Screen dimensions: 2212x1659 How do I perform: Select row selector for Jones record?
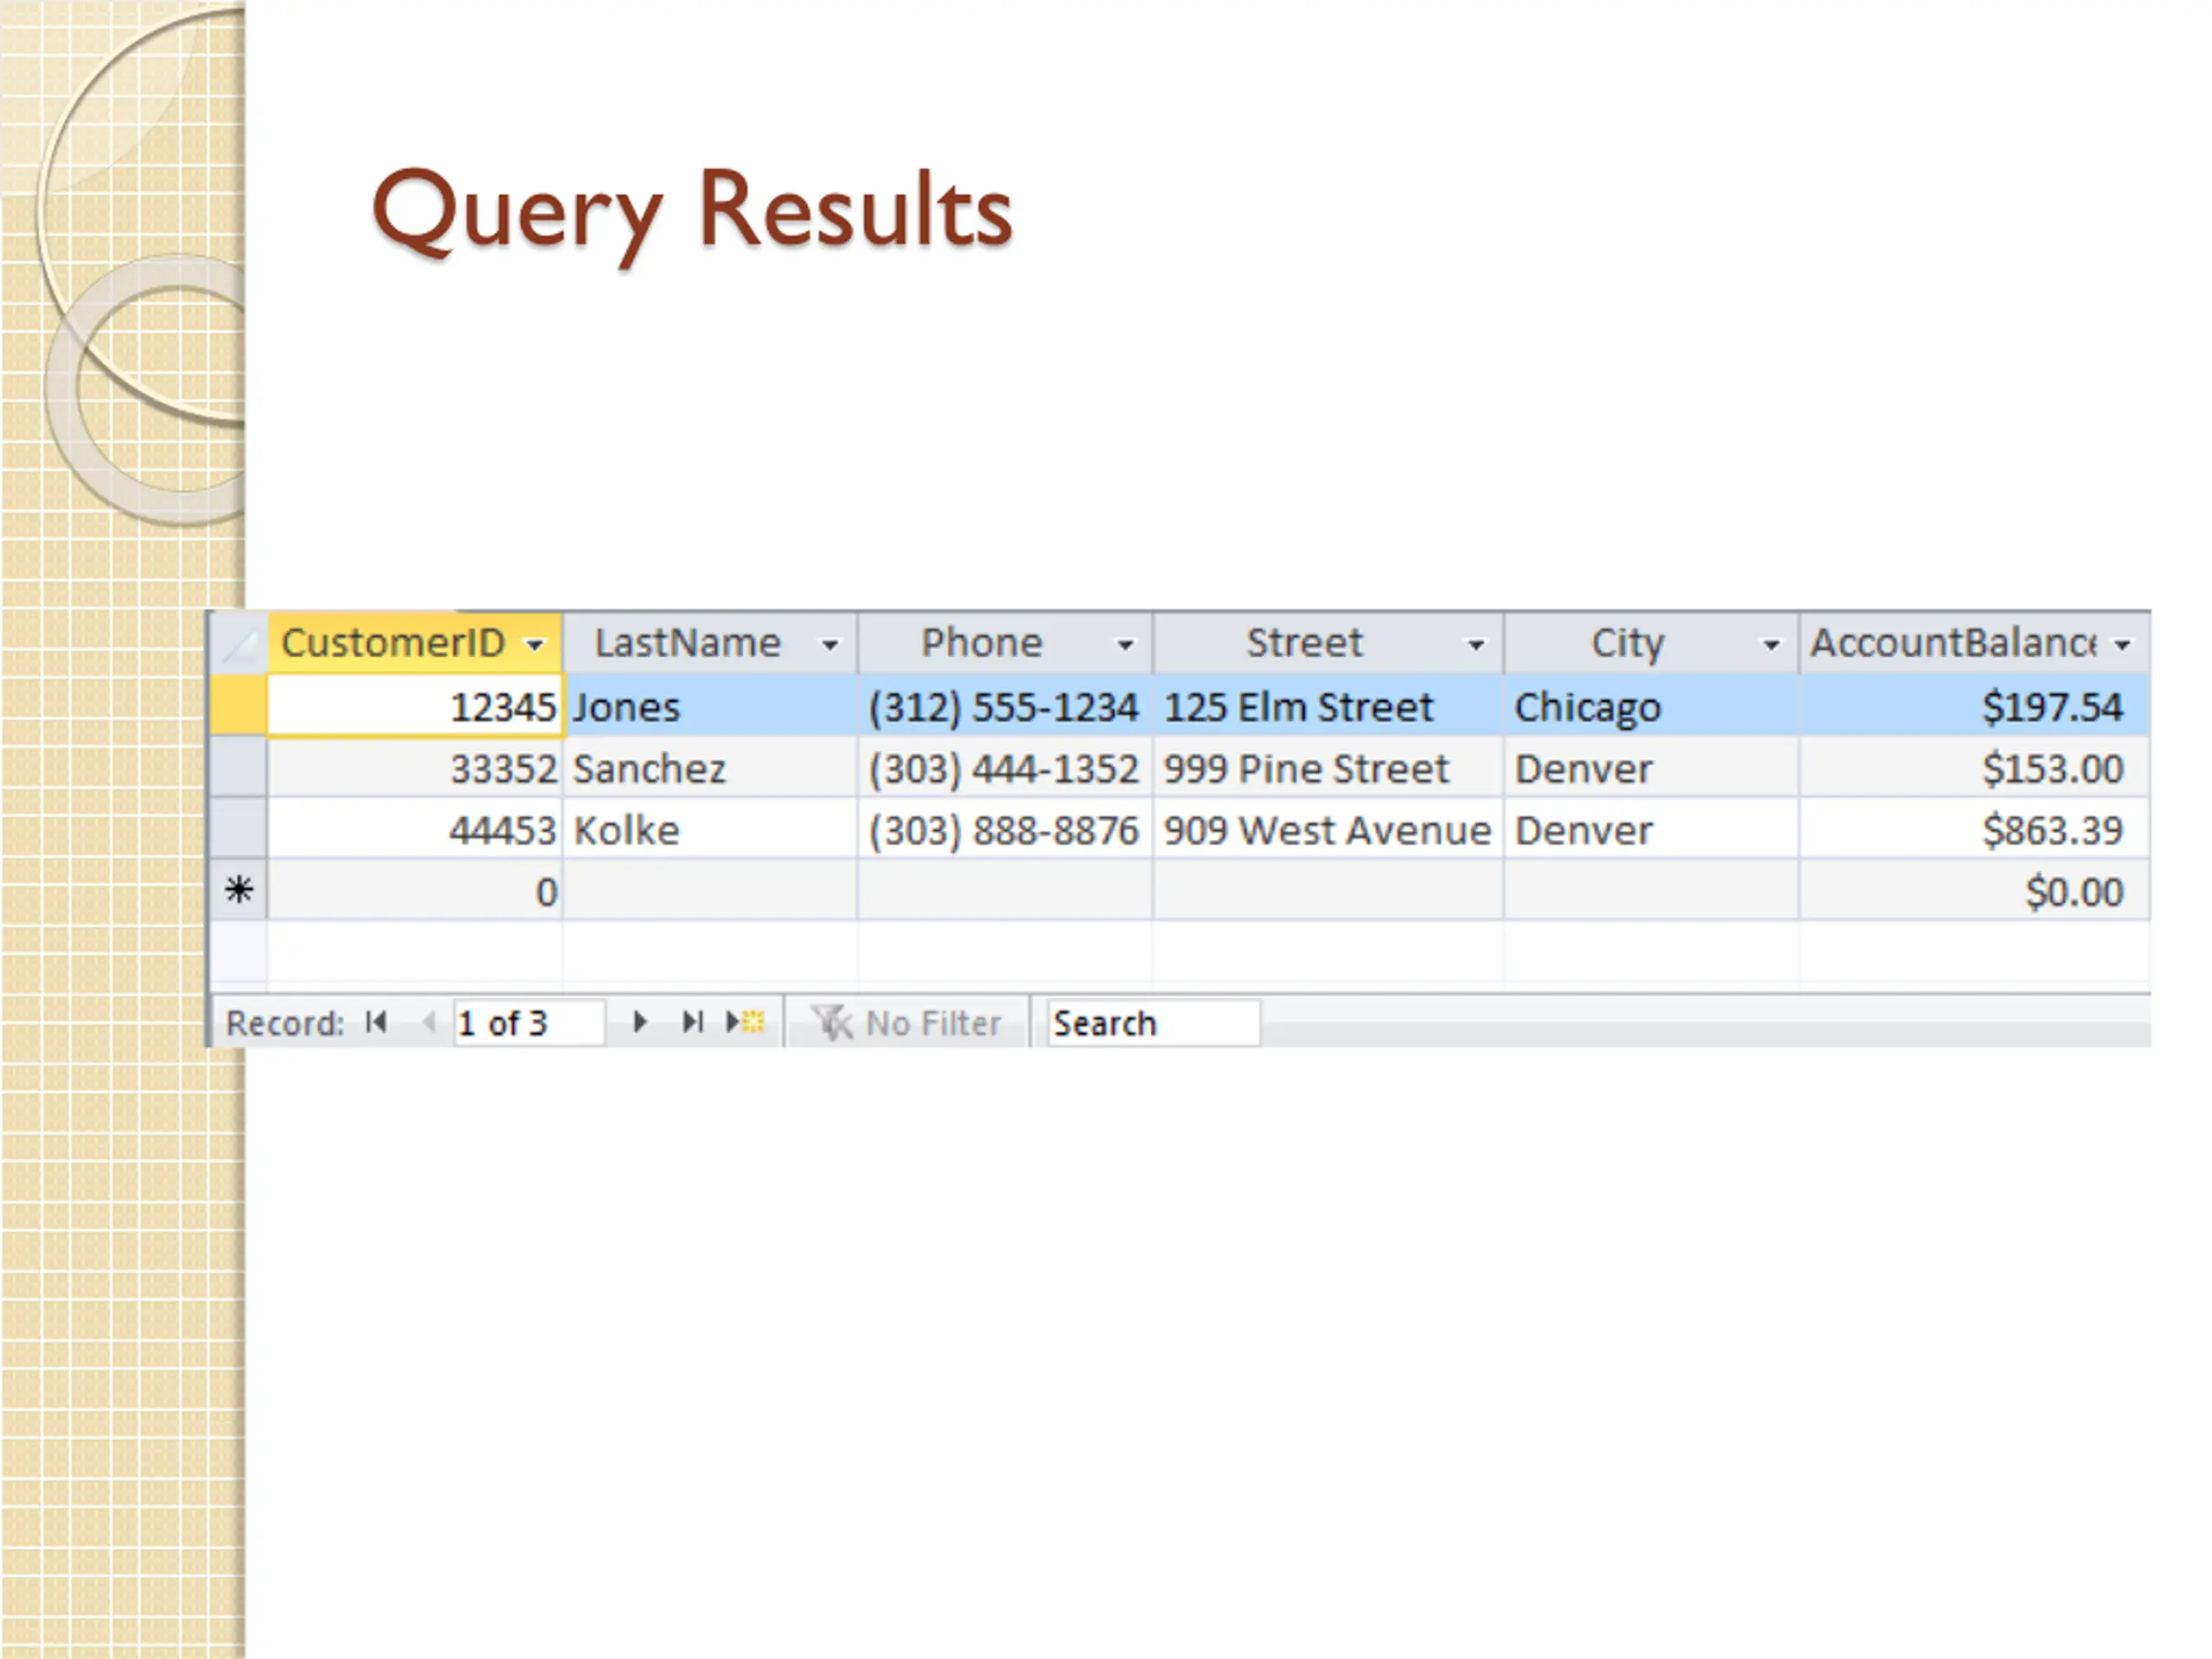239,706
